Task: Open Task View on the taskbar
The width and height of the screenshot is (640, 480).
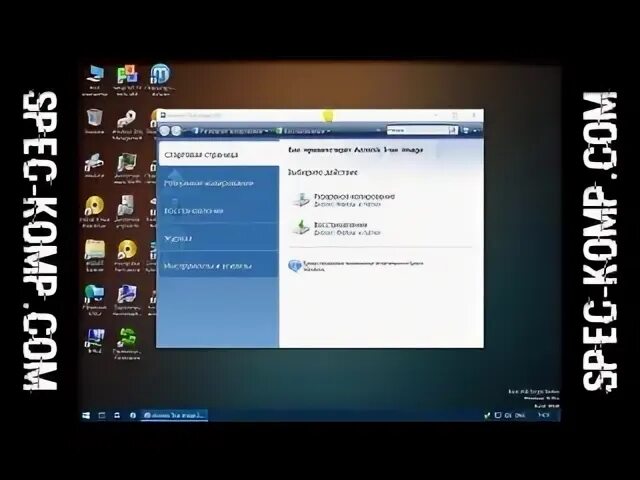Action: pos(102,415)
